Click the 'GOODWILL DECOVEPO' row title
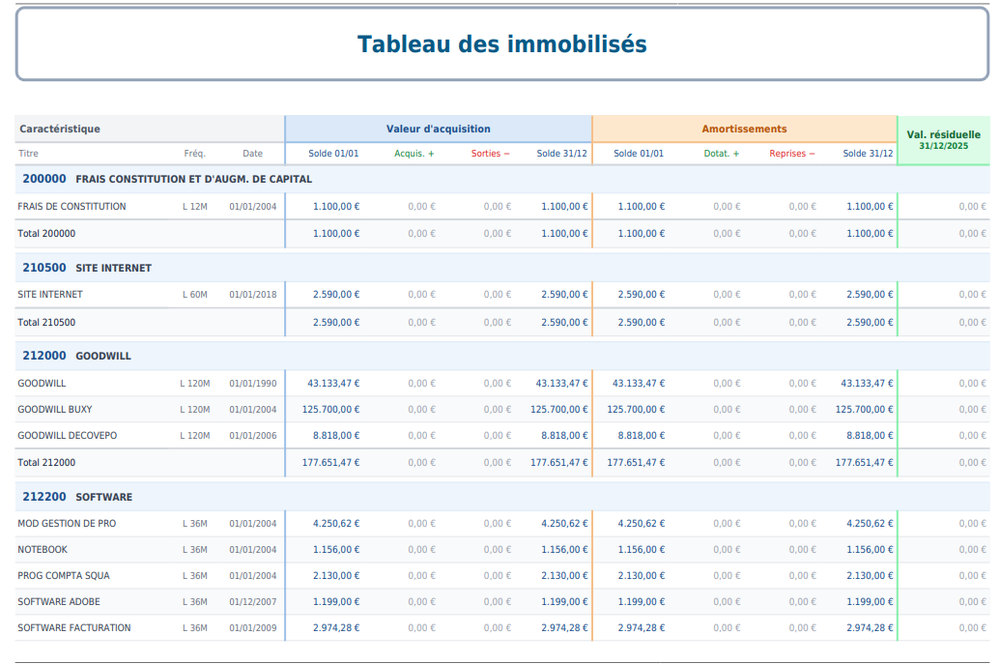Viewport: 1000px width, 664px height. click(x=67, y=436)
